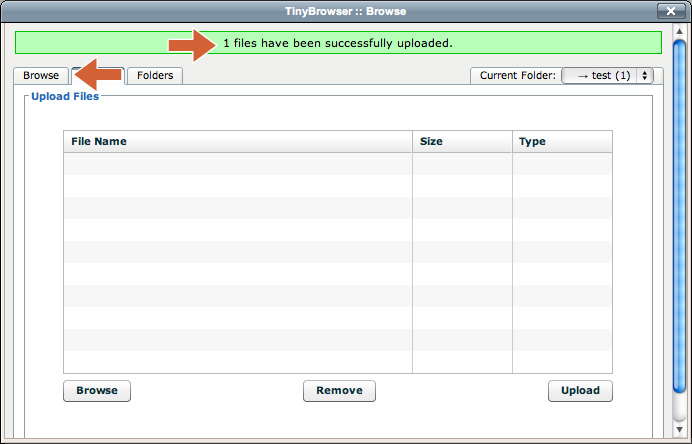Click the Type column header
The height and width of the screenshot is (444, 692).
[x=562, y=142]
